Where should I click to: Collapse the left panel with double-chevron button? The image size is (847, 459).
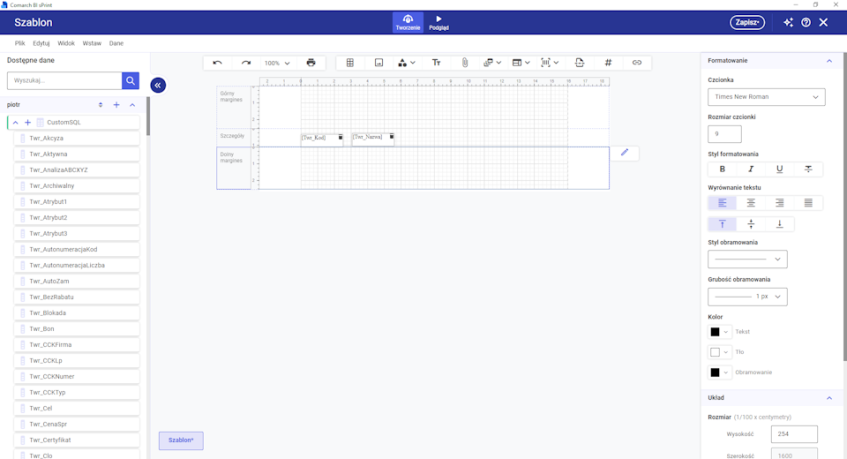(158, 86)
